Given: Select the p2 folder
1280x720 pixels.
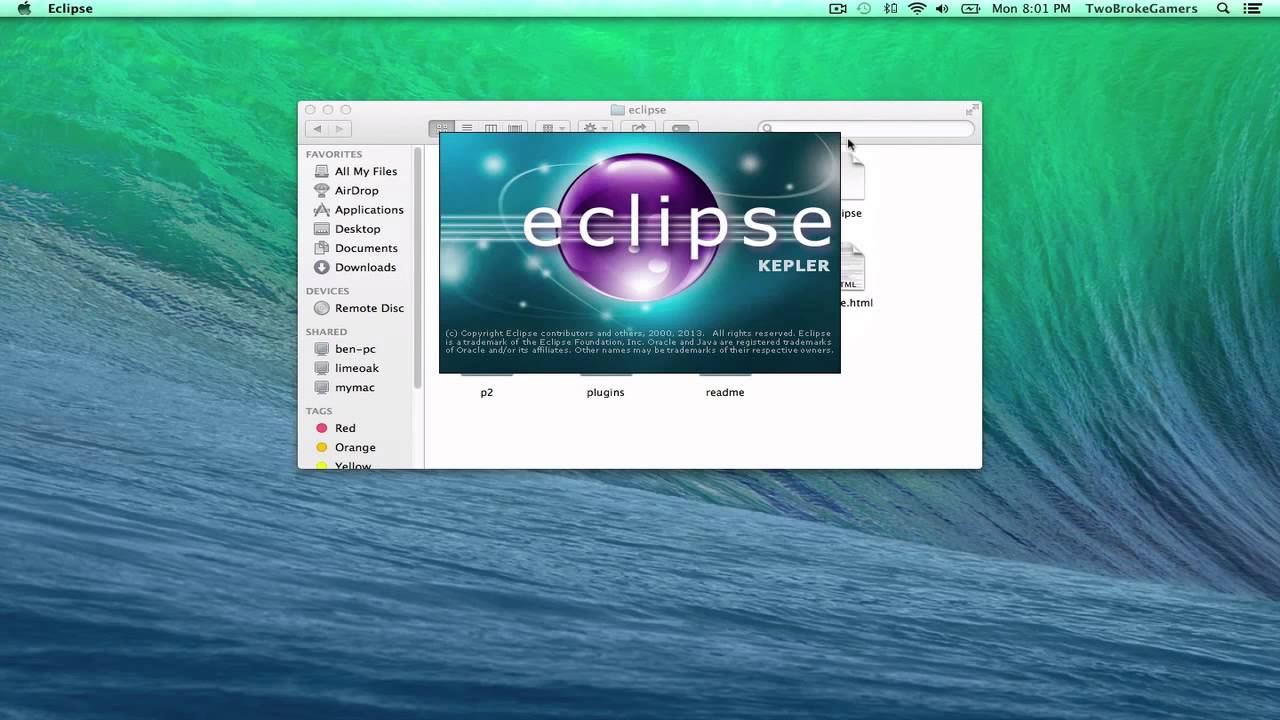Looking at the screenshot, I should click(486, 392).
